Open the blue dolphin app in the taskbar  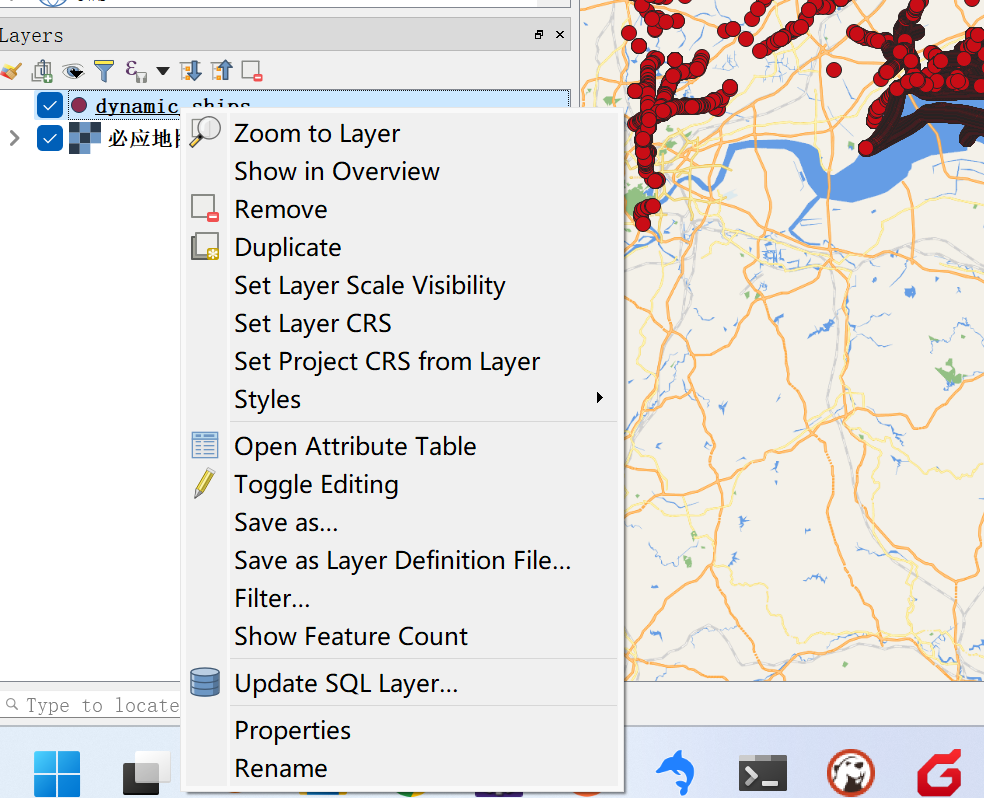[x=675, y=772]
